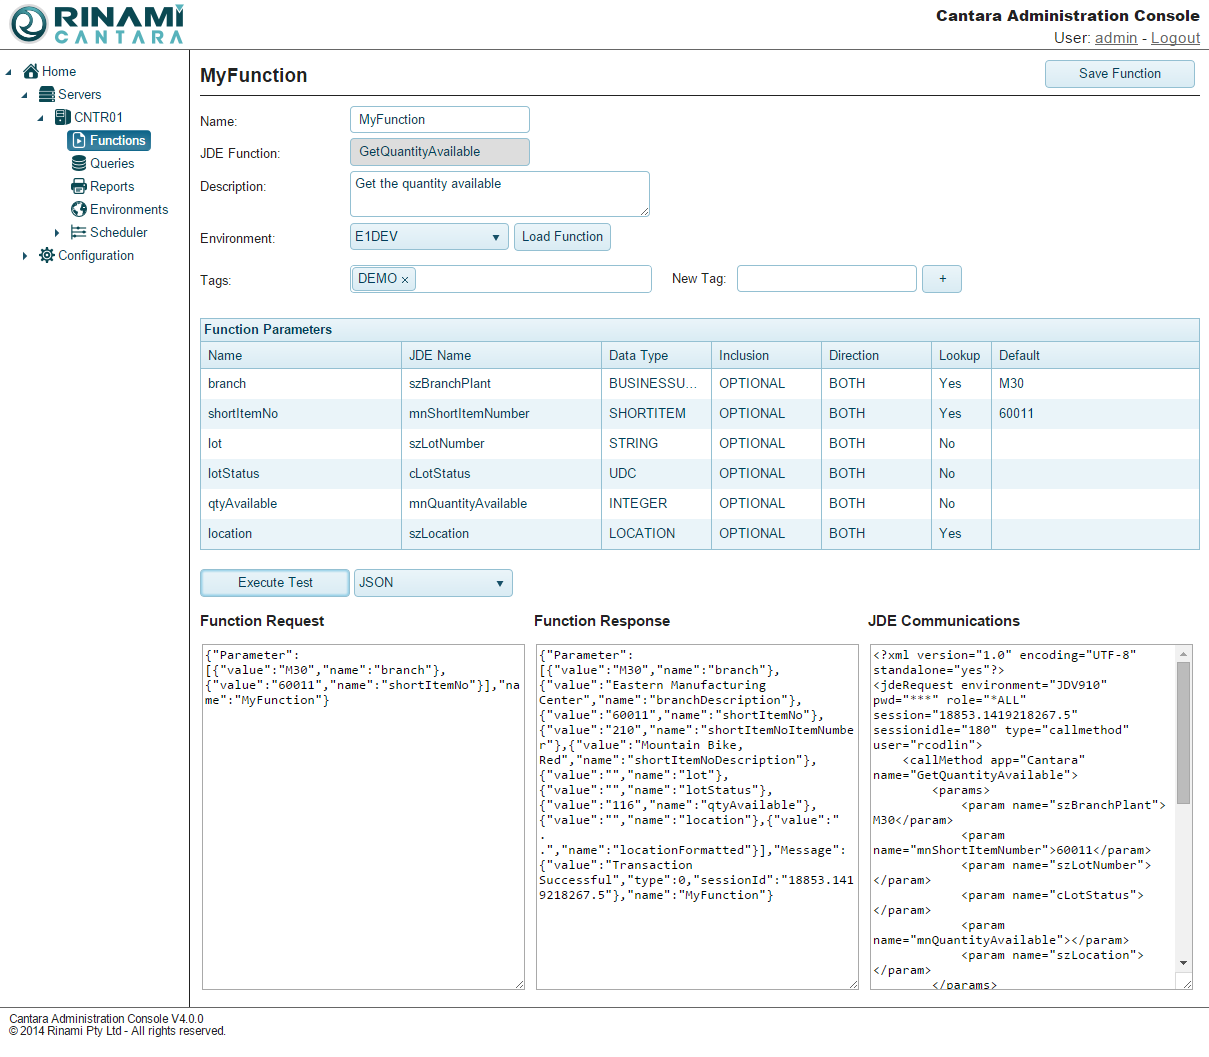Click the Servers stack icon
1209x1057 pixels.
(x=47, y=94)
